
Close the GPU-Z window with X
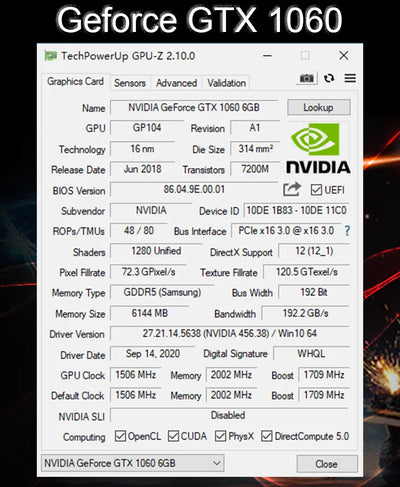coord(344,55)
